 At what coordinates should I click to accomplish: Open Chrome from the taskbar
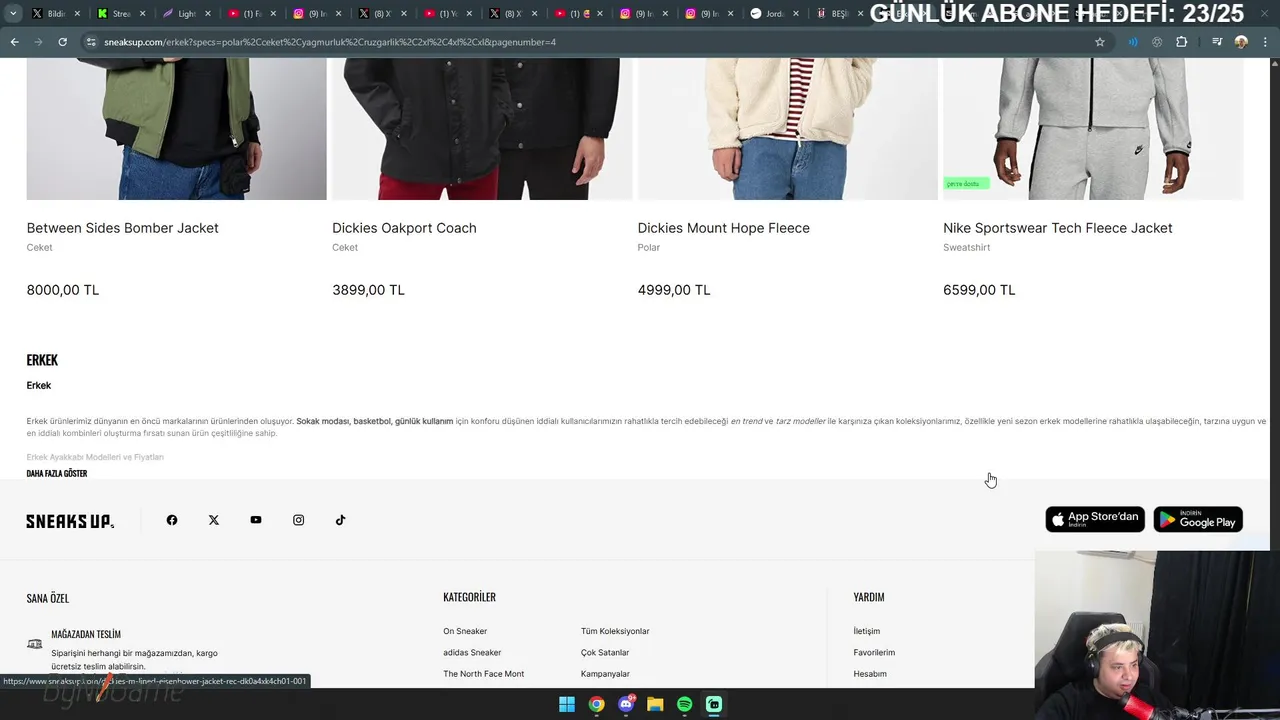pos(596,704)
